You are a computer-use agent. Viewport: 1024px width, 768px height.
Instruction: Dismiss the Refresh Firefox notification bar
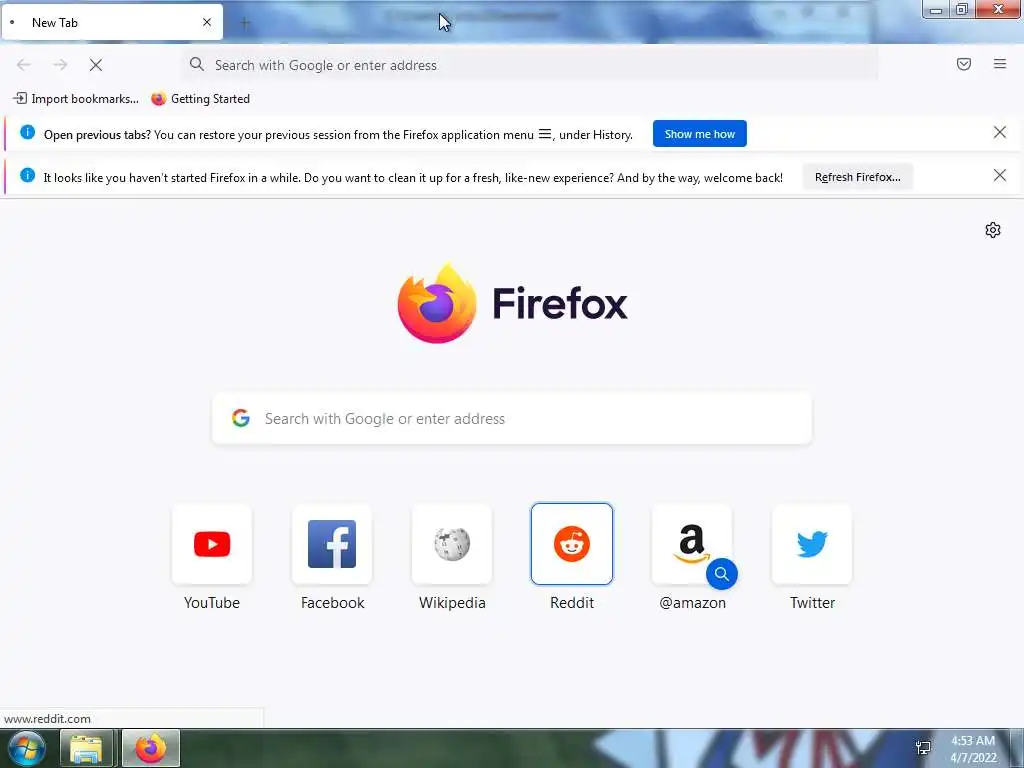1000,175
